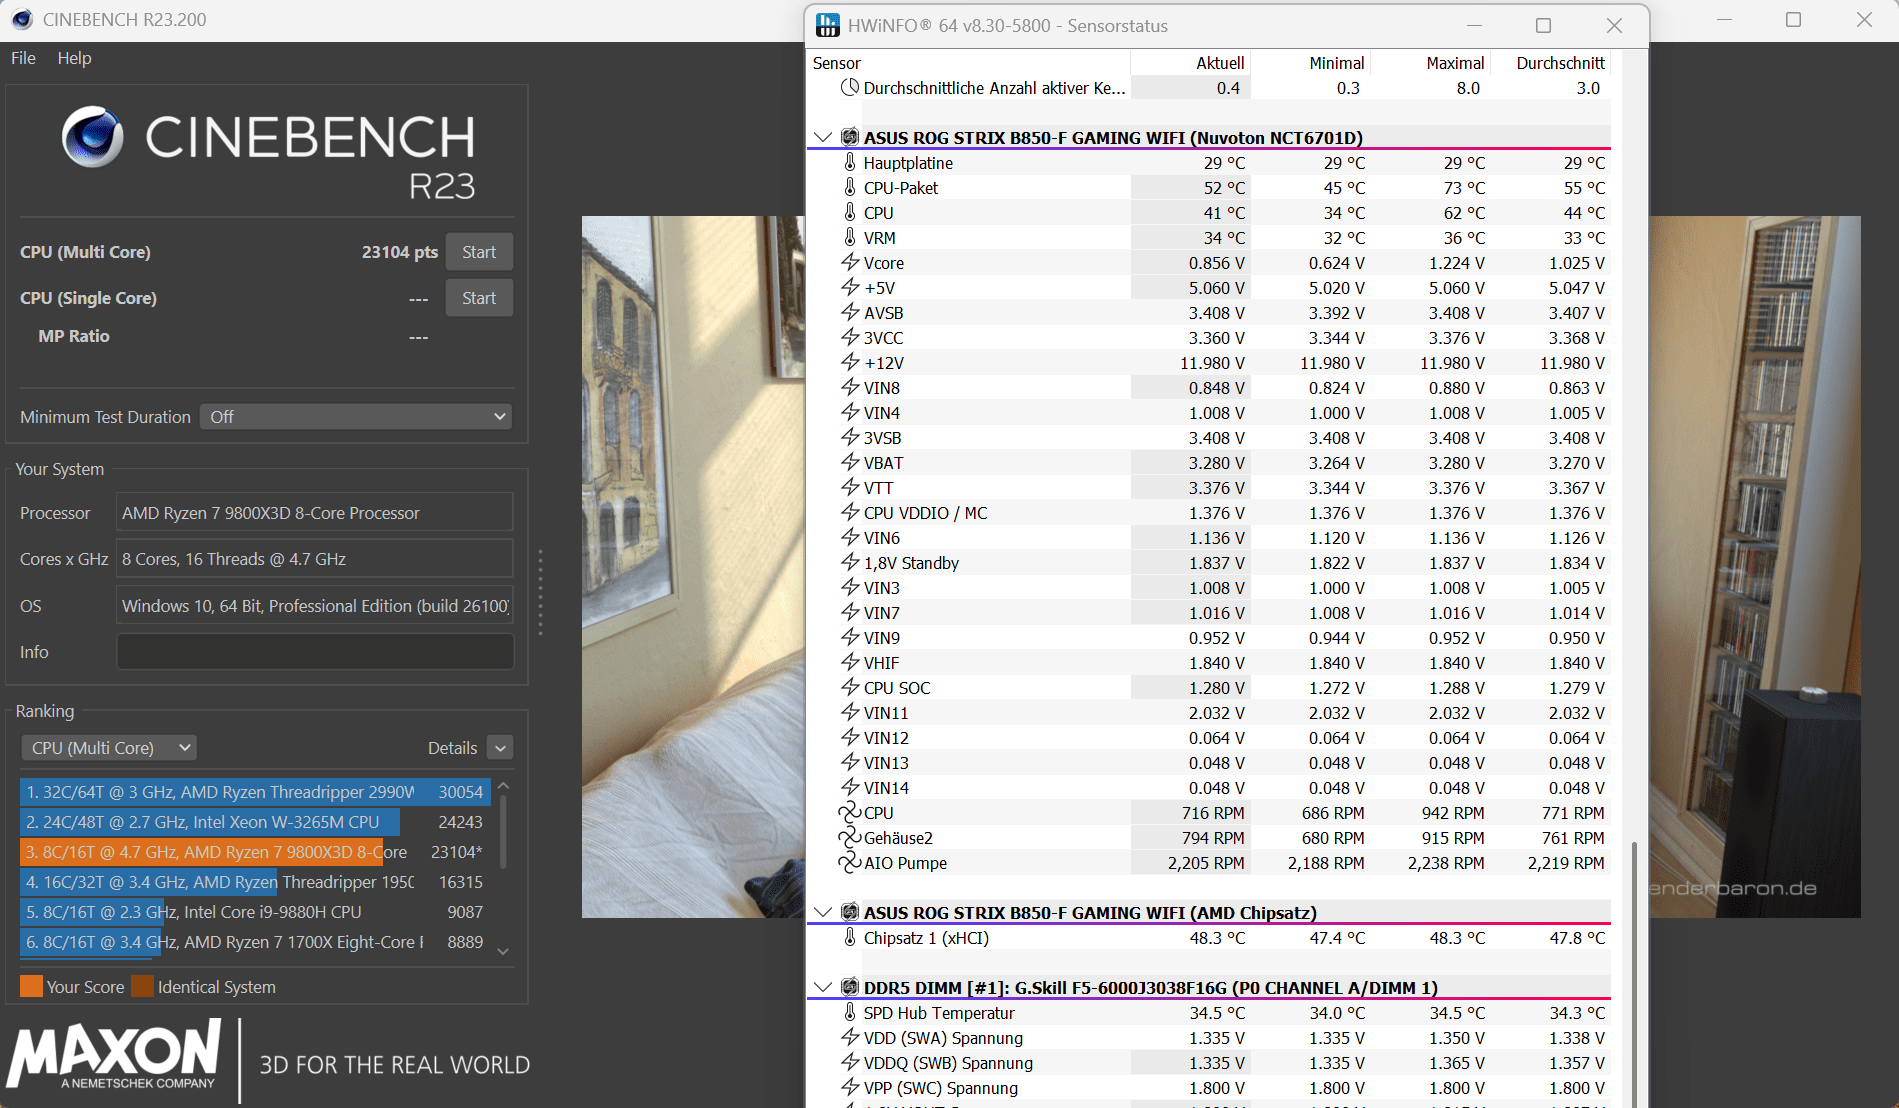Click the scroll-down arrow of the ranking list
This screenshot has width=1899, height=1108.
click(503, 951)
